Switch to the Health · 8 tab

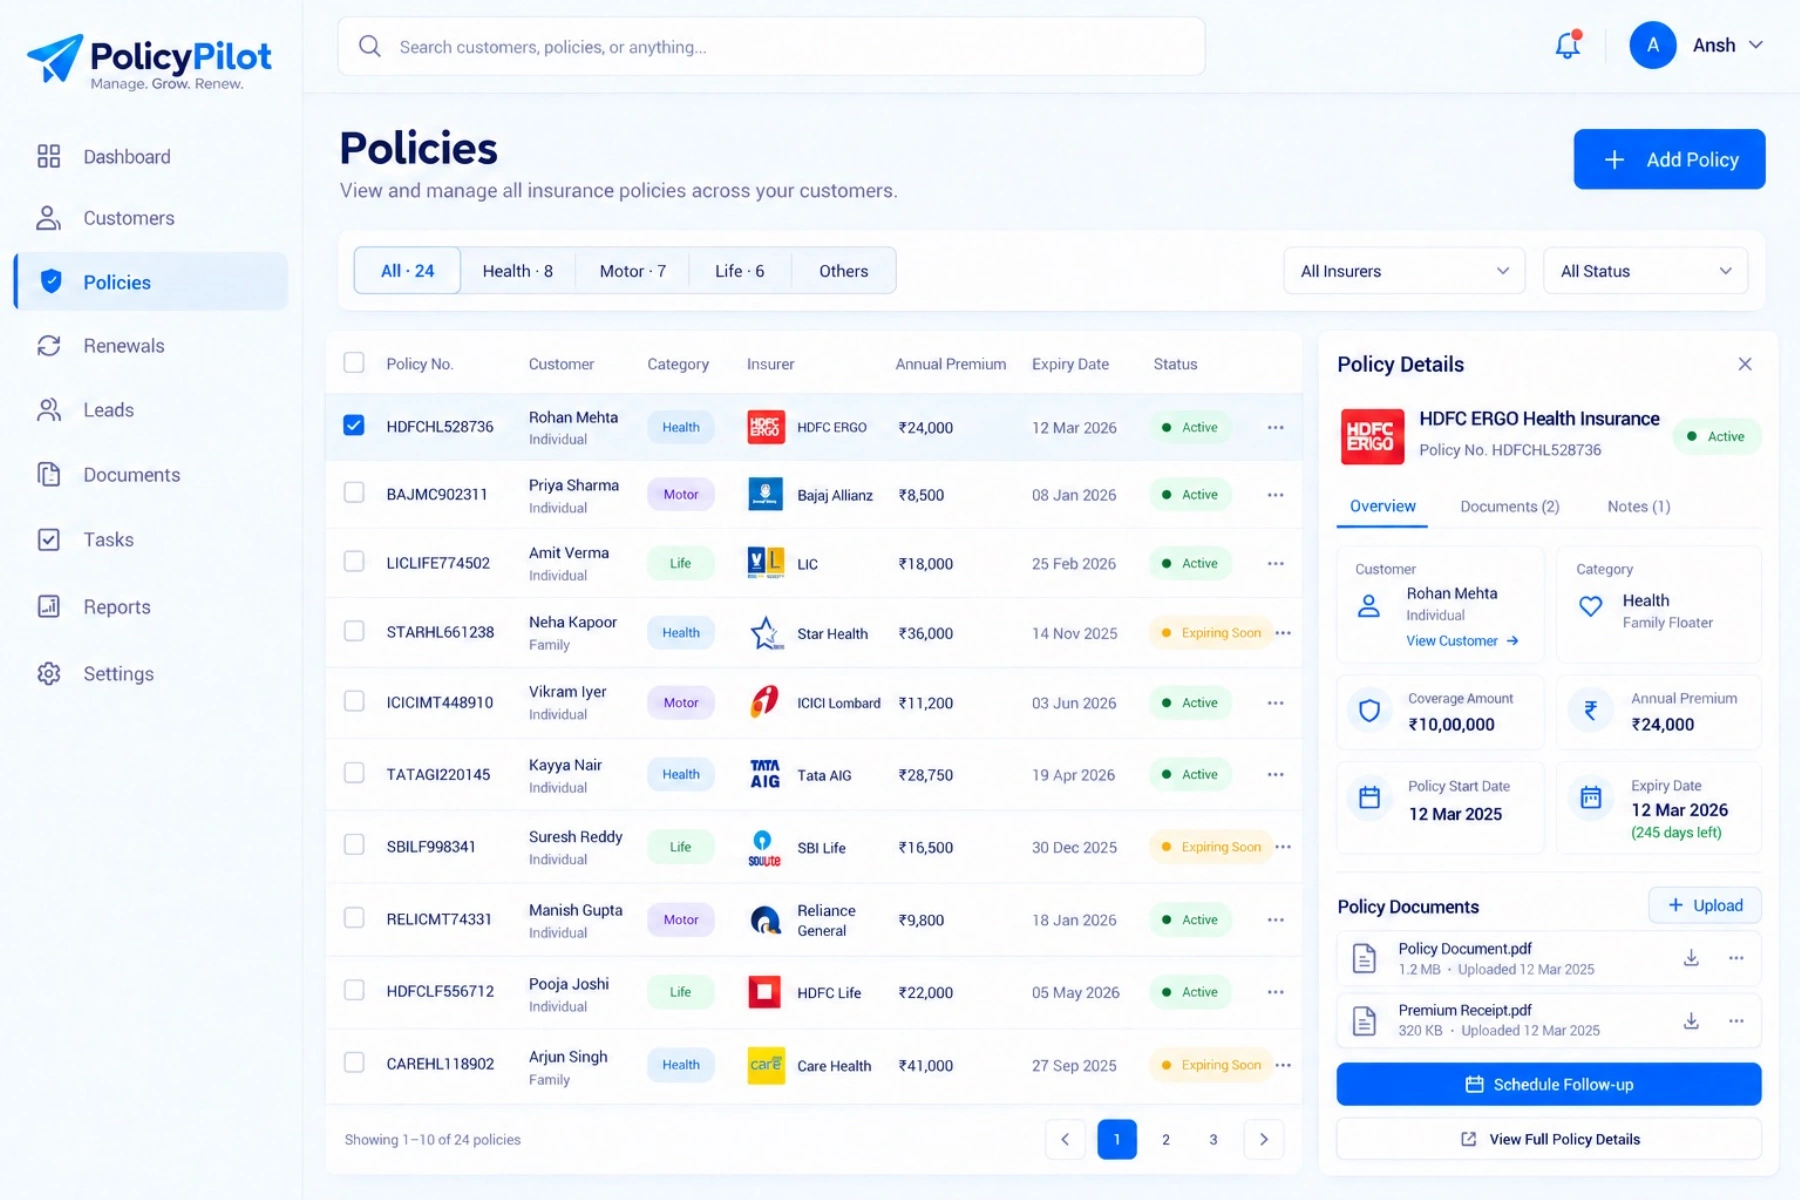pos(517,271)
